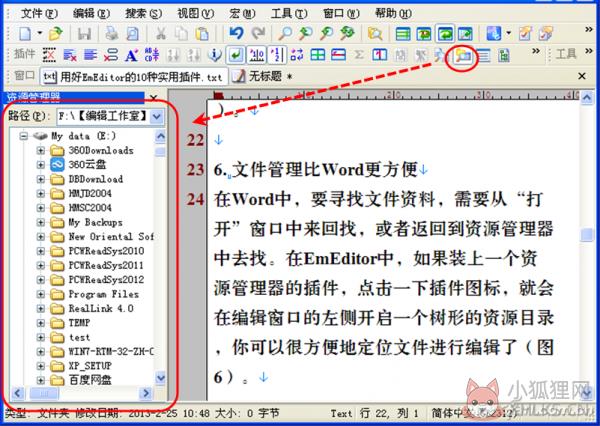
Task: Toggle the ruler 10 plugin button
Action: [x=256, y=55]
